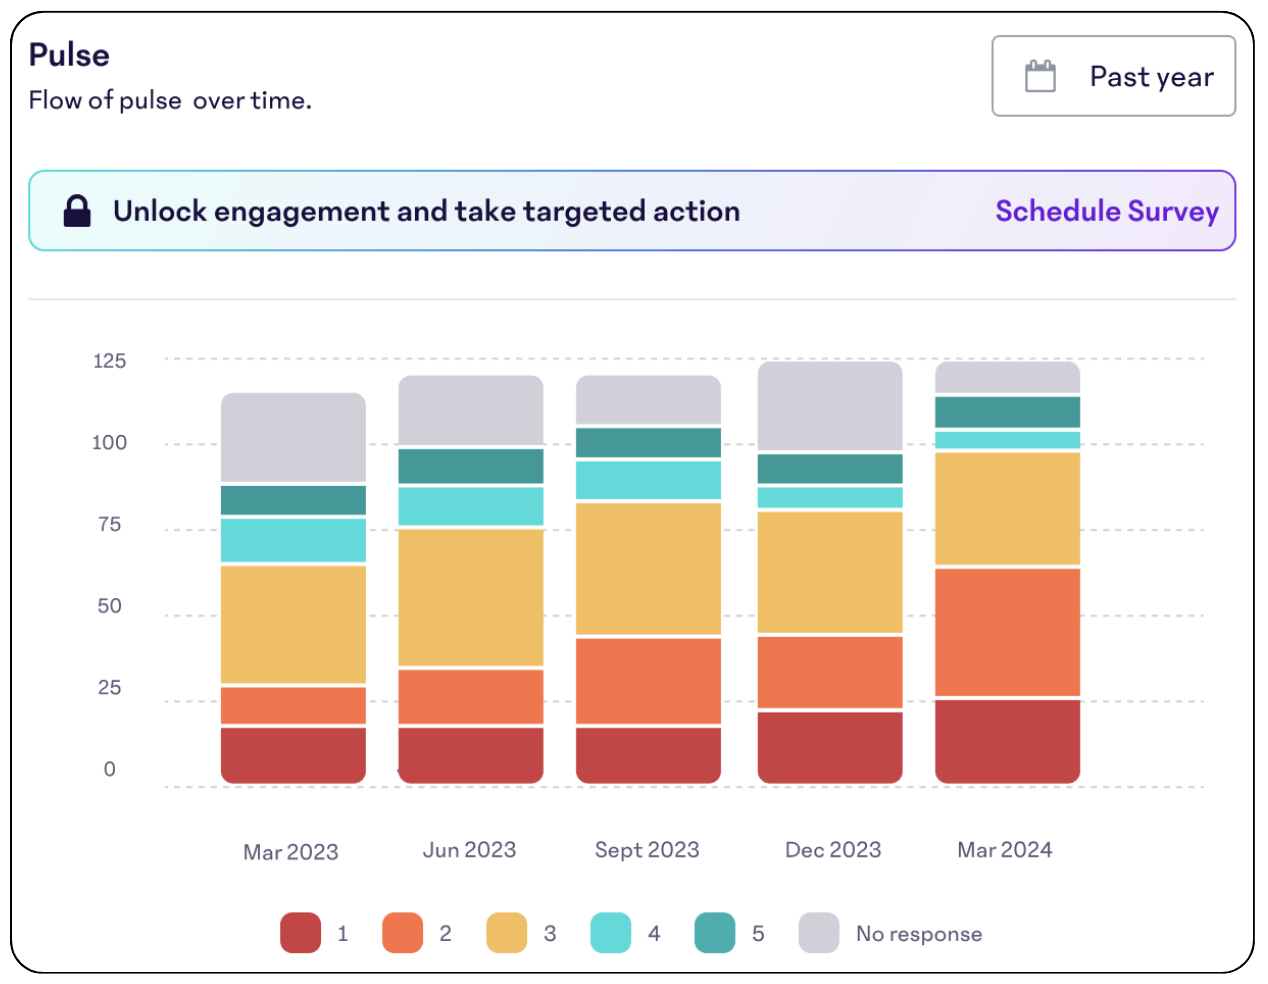Select the cyan legend icon for rating 4
Screen dimensions: 1268x984
click(612, 933)
